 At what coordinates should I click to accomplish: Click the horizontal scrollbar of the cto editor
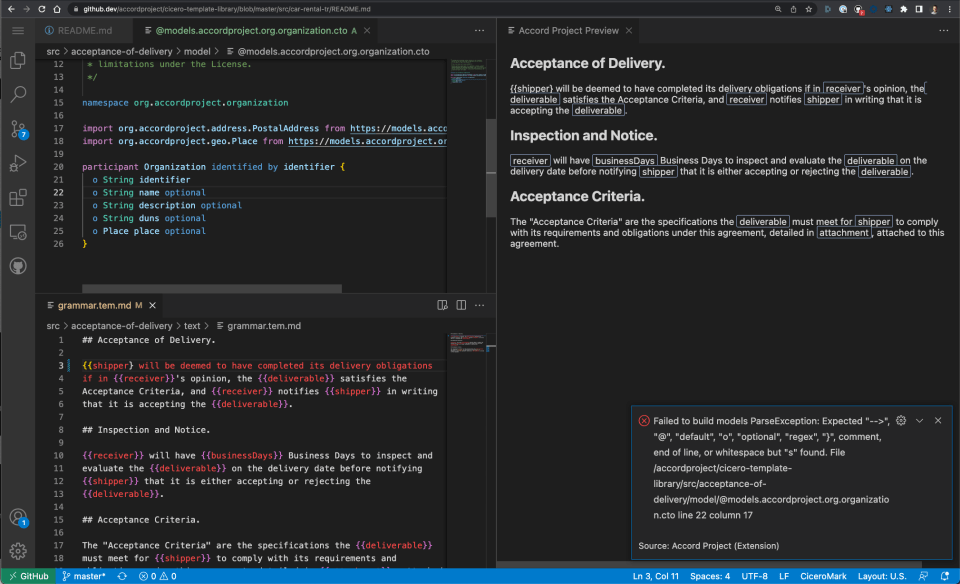pos(212,288)
